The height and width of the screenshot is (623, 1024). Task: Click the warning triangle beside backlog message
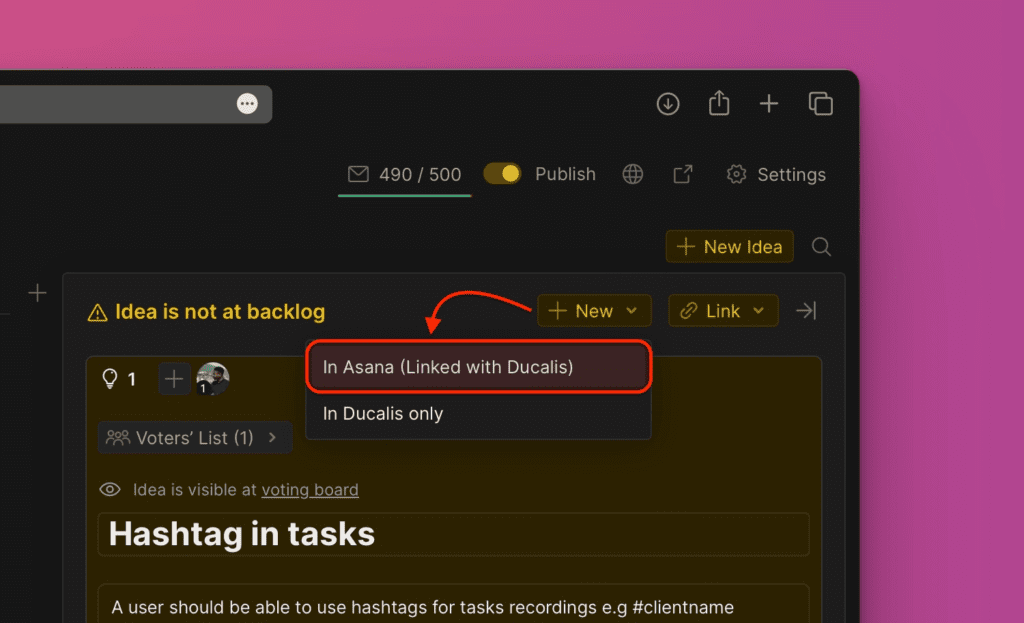pos(97,311)
